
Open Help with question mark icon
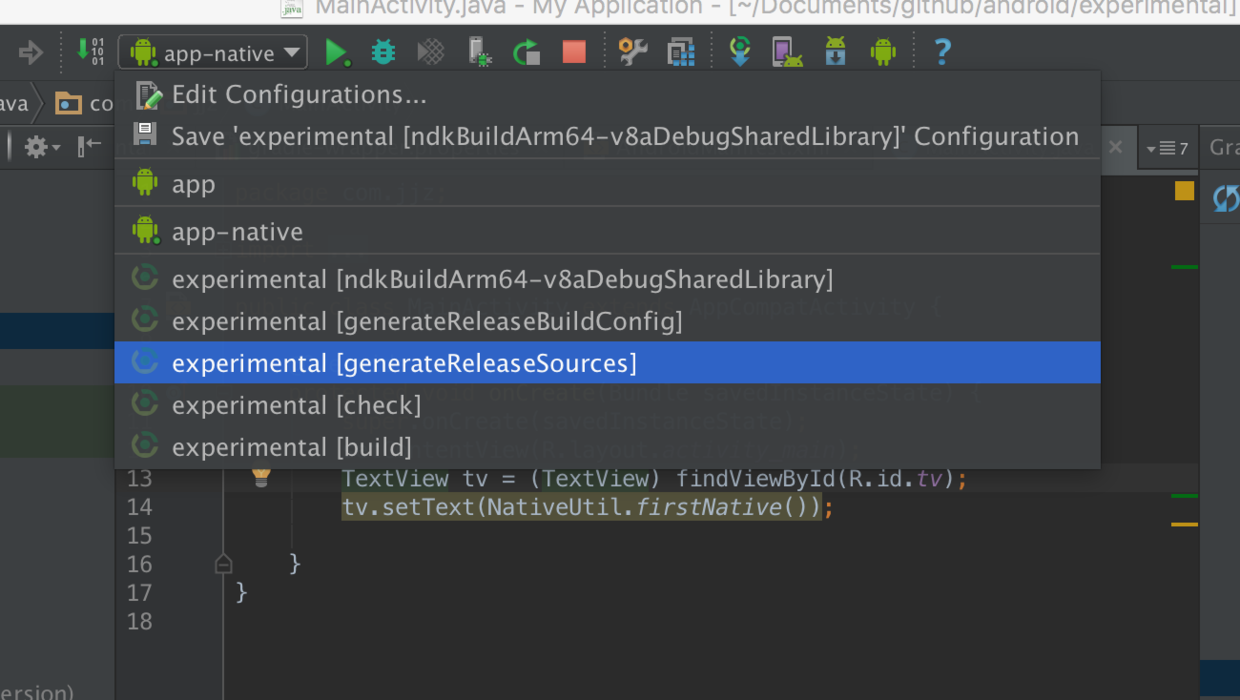tap(942, 52)
